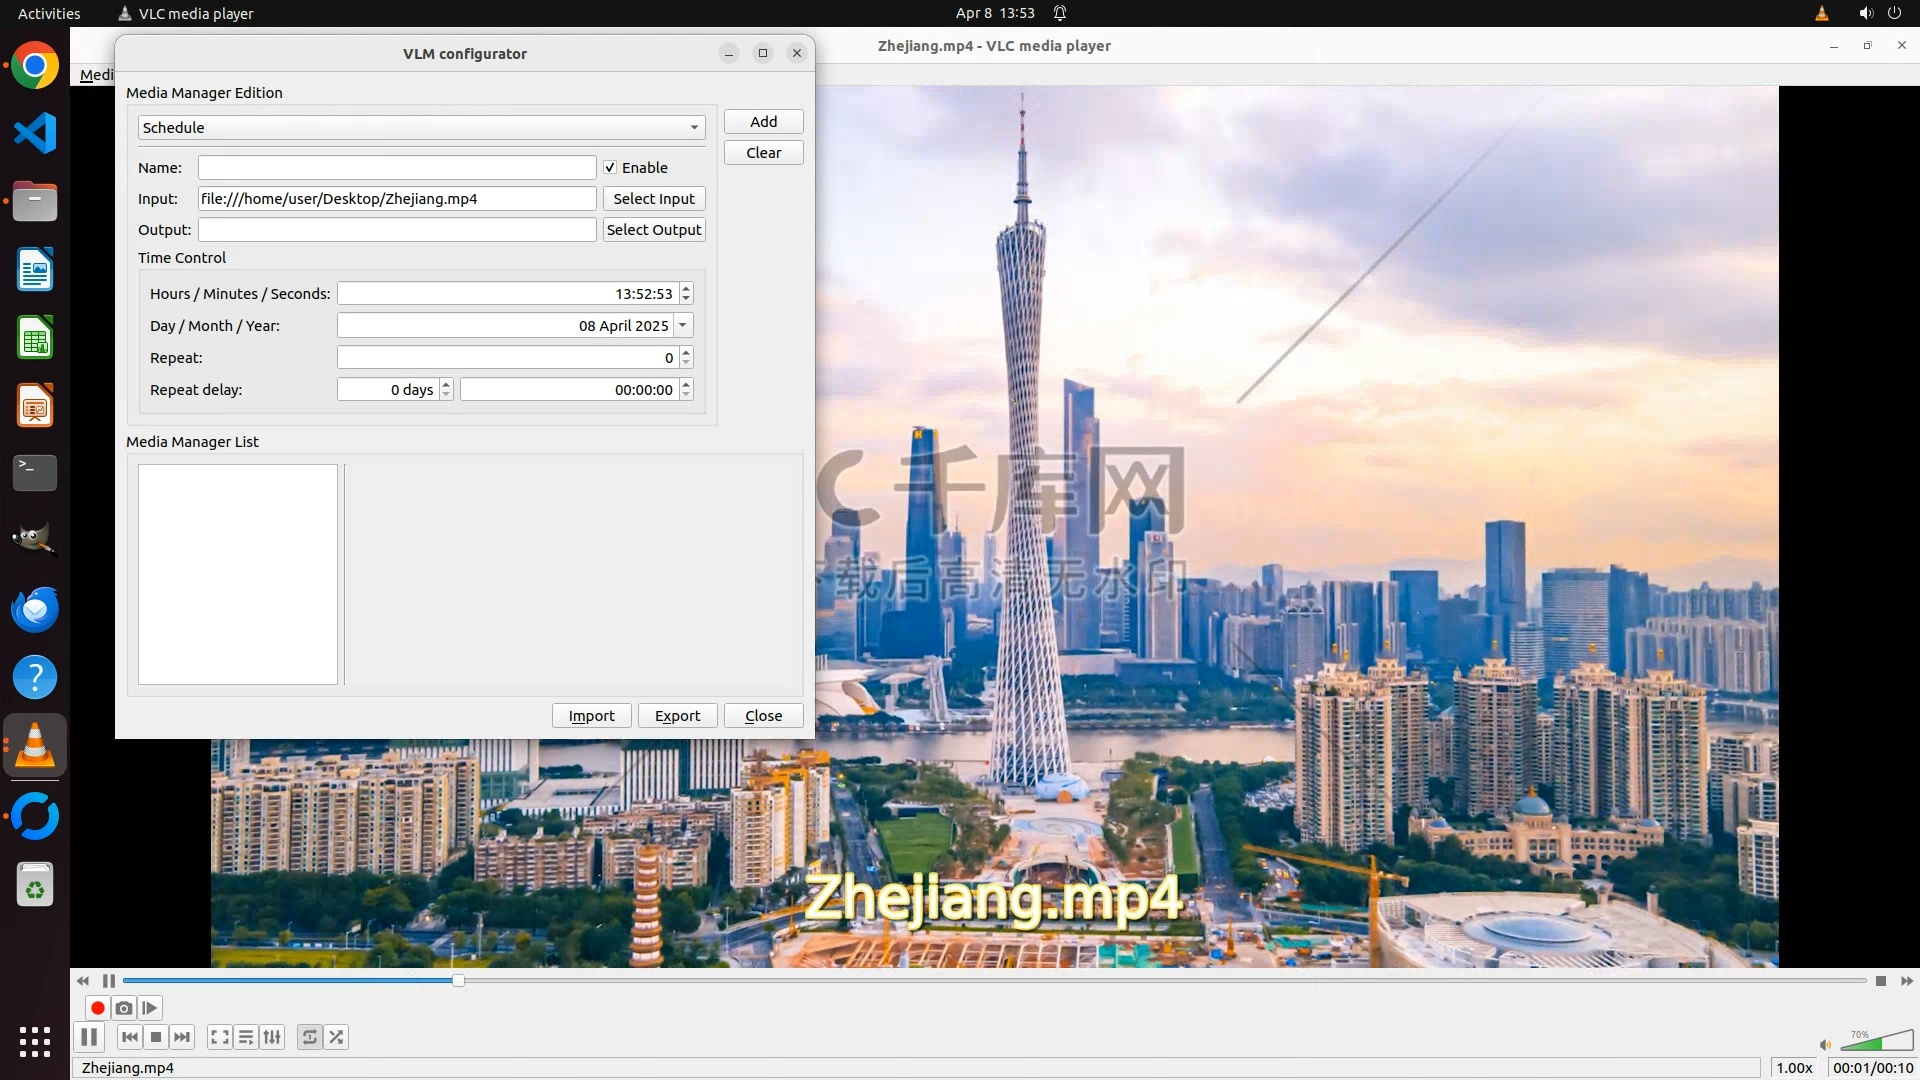Viewport: 1920px width, 1080px height.
Task: Open extended settings equalizer icon
Action: [272, 1037]
